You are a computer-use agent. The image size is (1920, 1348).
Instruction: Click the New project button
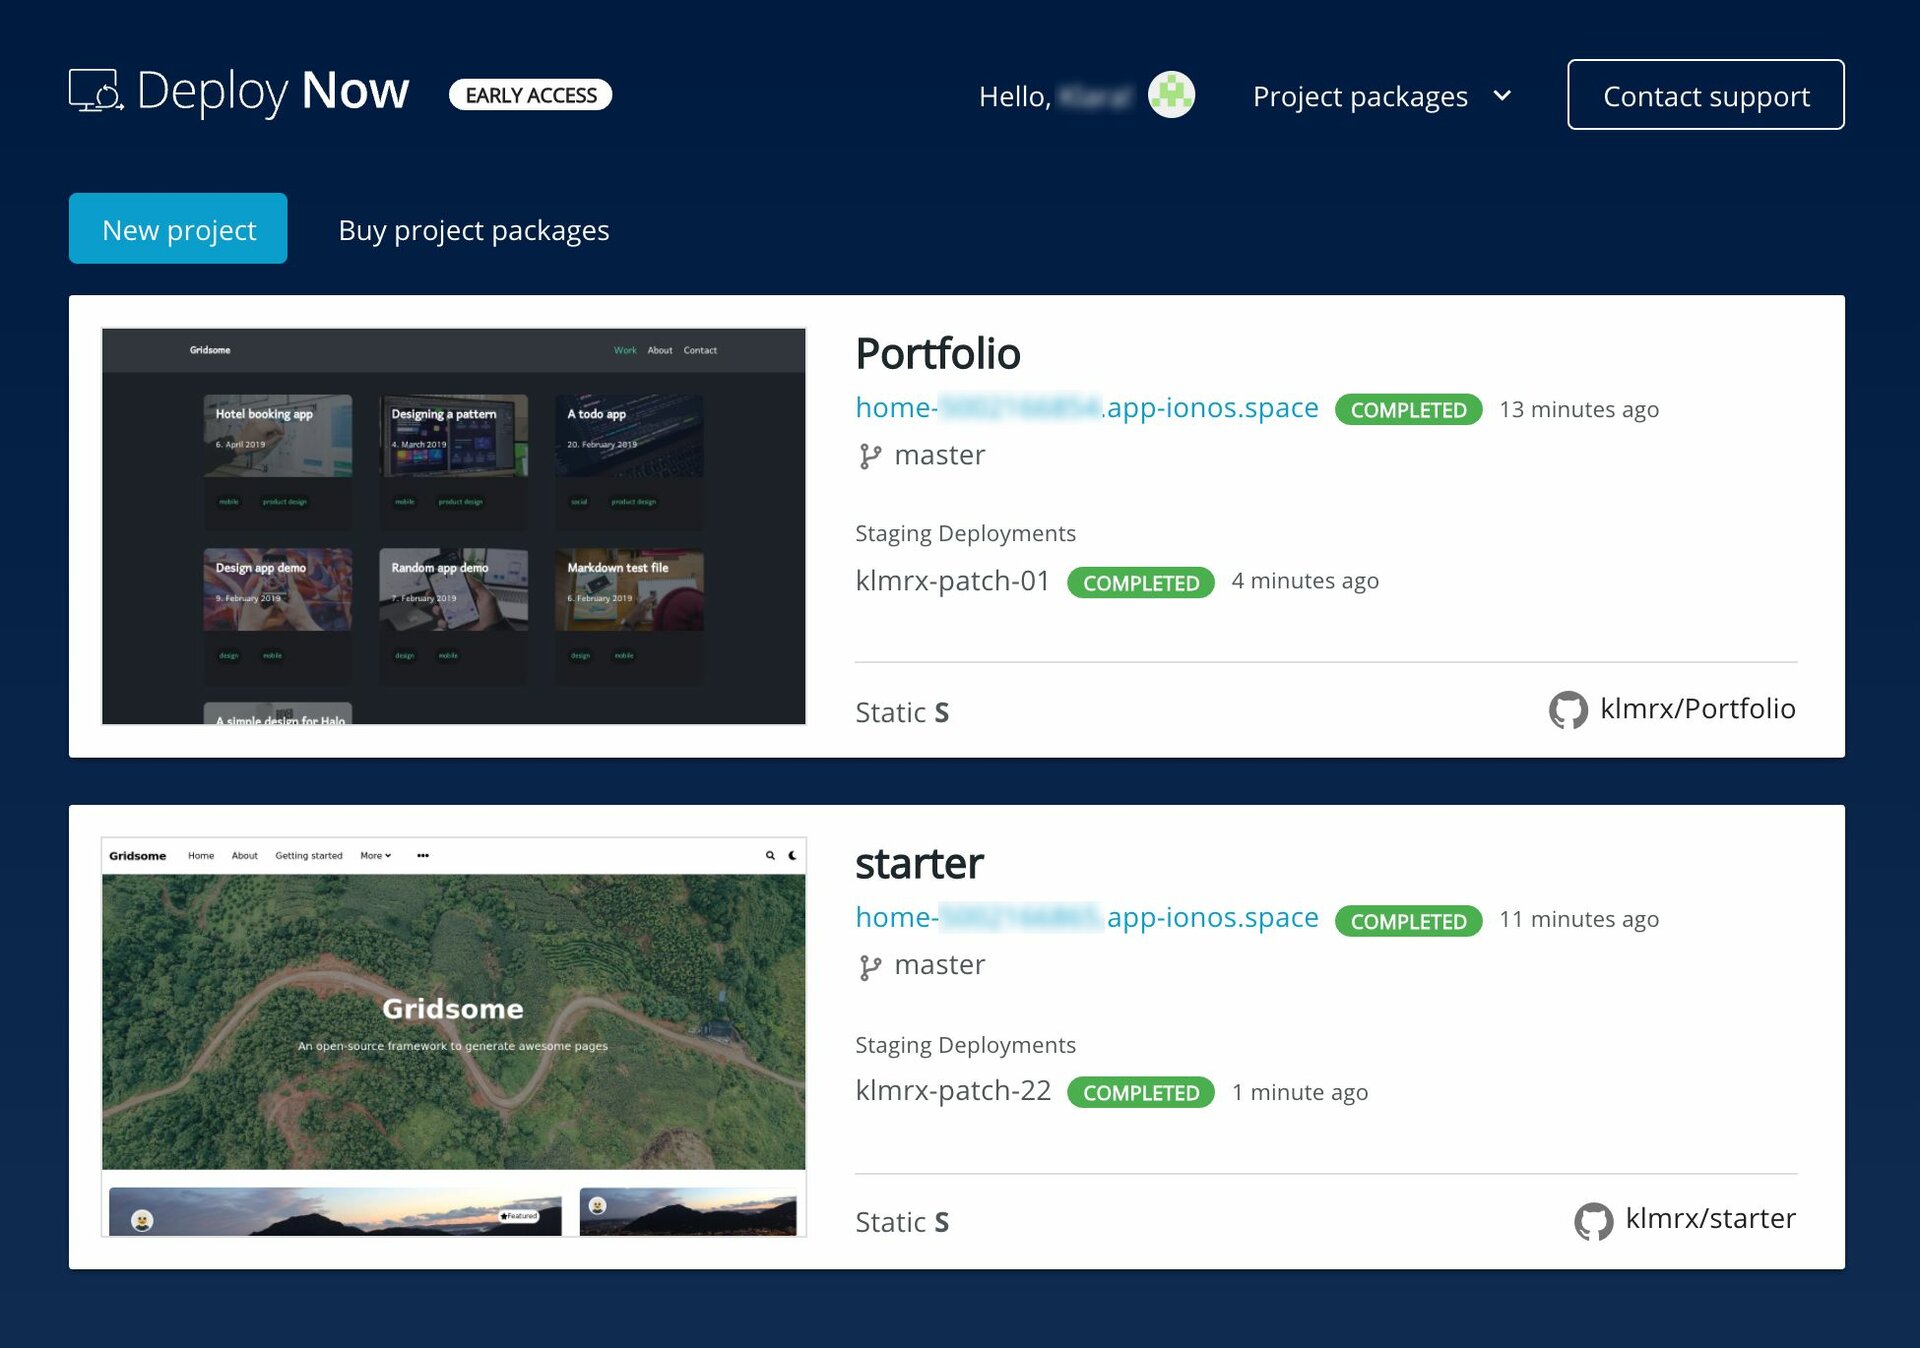coord(178,229)
